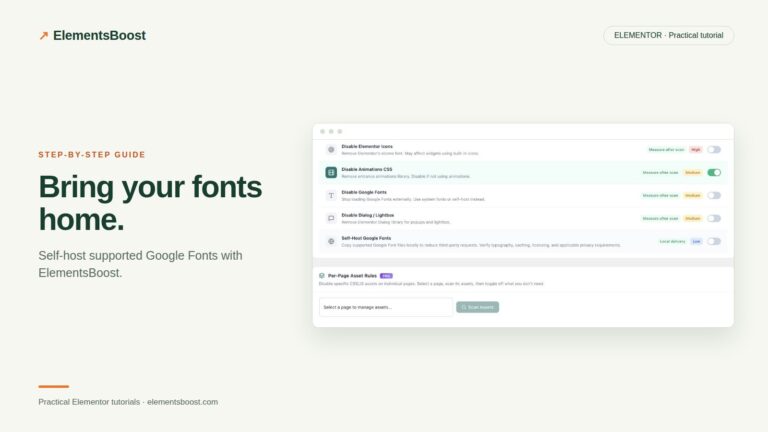Click the Disable Elementor Icons row icon
This screenshot has width=768, height=432.
coord(331,150)
